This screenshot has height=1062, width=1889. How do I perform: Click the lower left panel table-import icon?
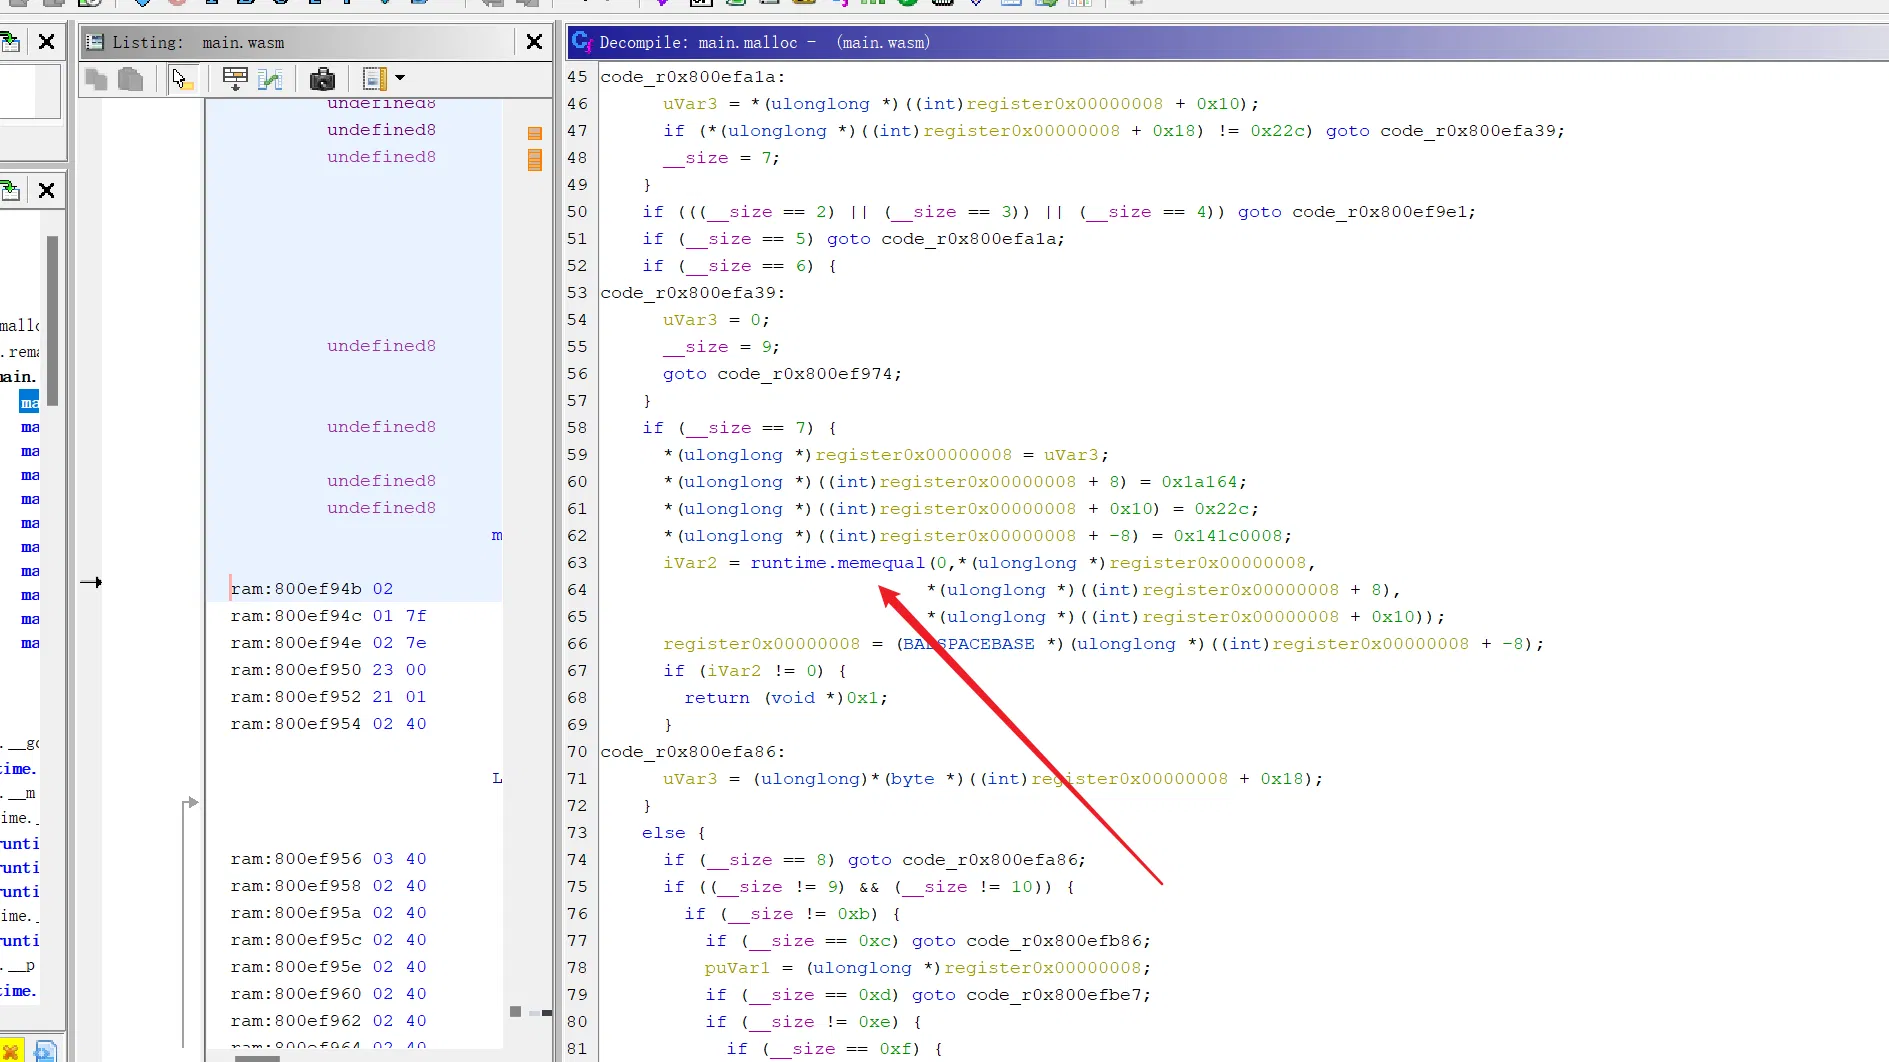point(11,190)
